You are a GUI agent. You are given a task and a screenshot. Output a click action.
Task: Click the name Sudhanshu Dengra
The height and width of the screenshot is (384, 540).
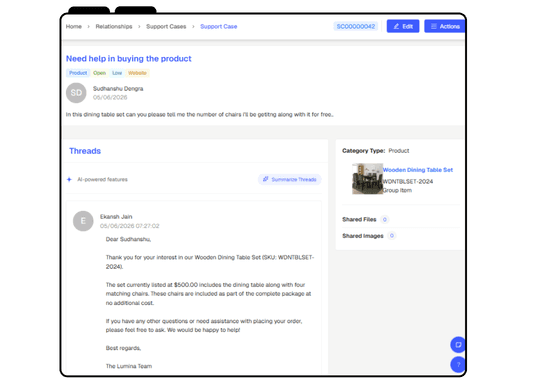118,89
